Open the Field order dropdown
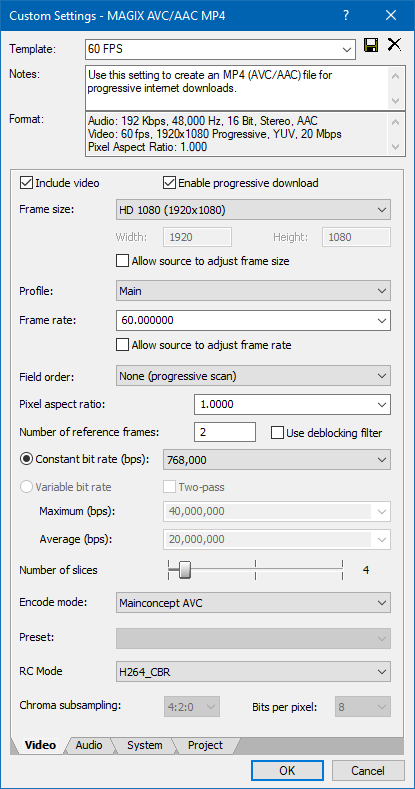This screenshot has height=789, width=415. (x=253, y=375)
